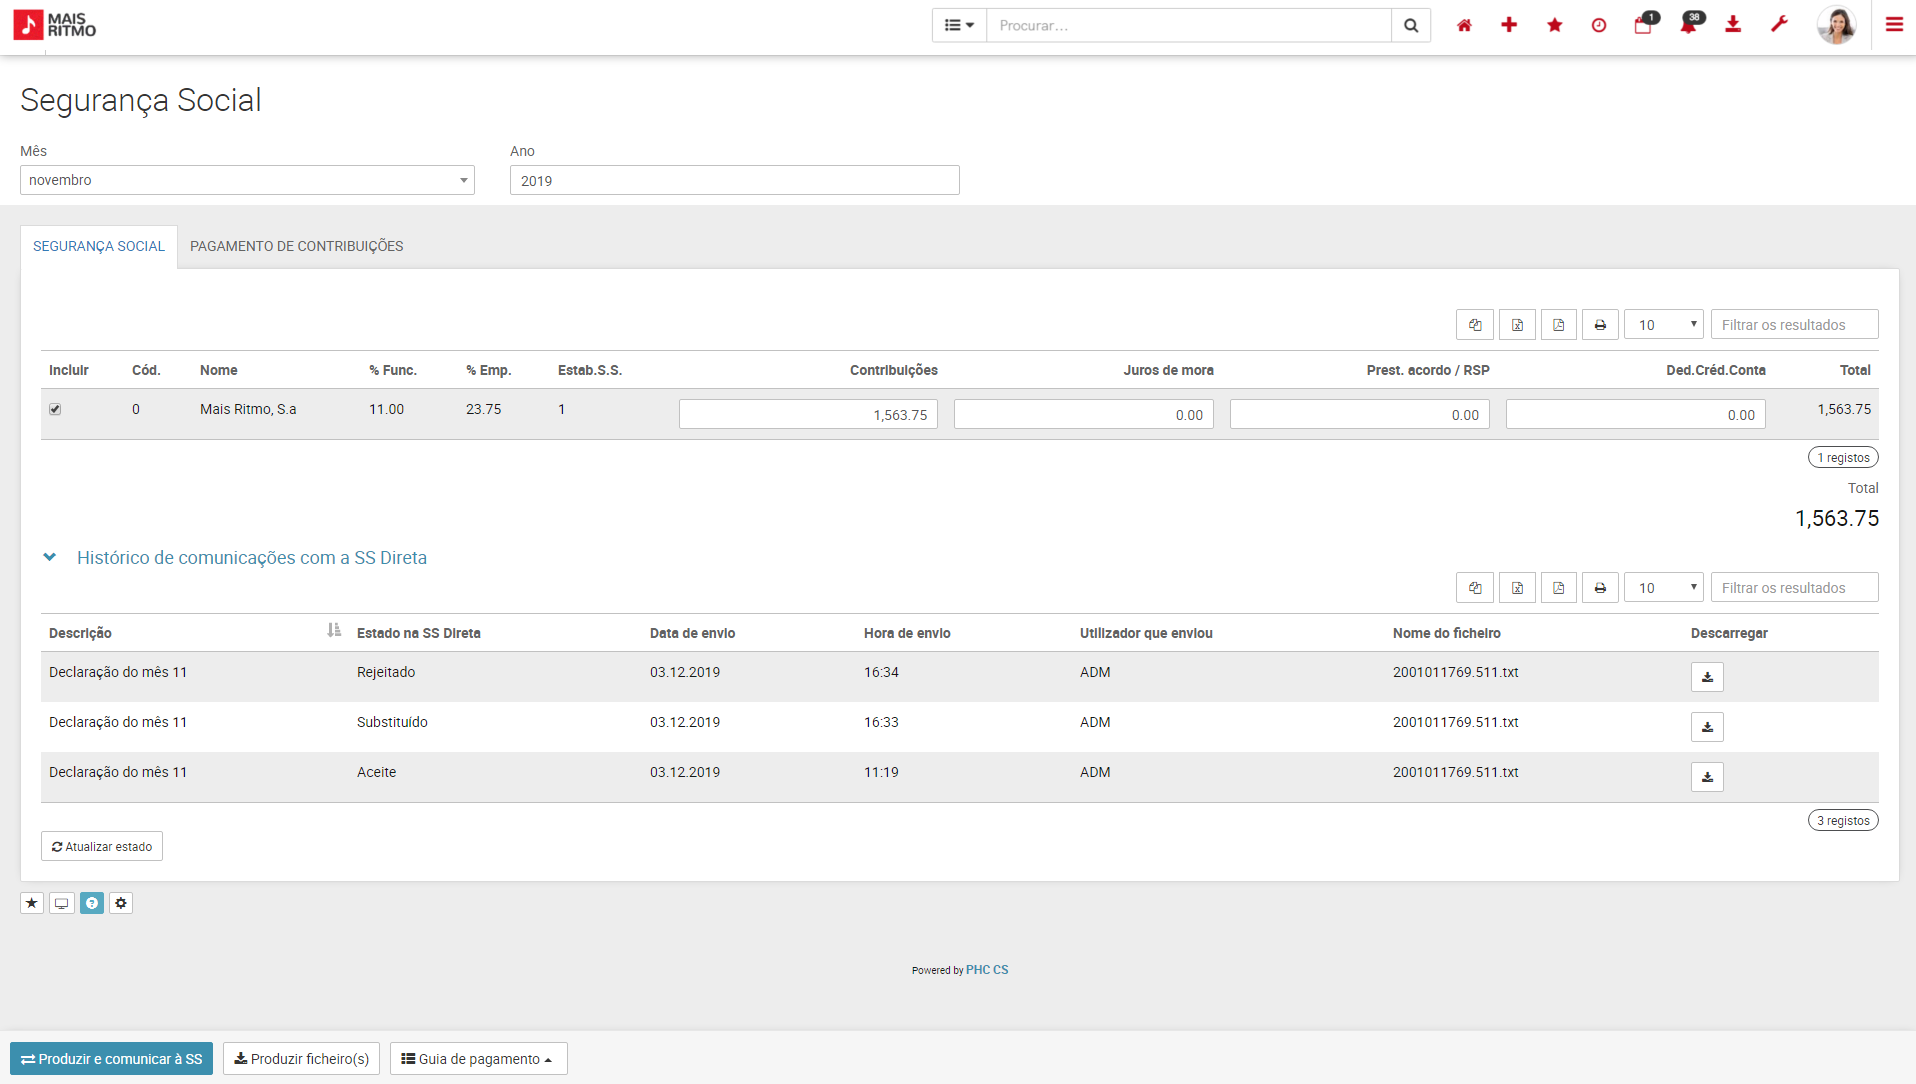
Task: Open notifications bell with badge 38
Action: [1691, 24]
